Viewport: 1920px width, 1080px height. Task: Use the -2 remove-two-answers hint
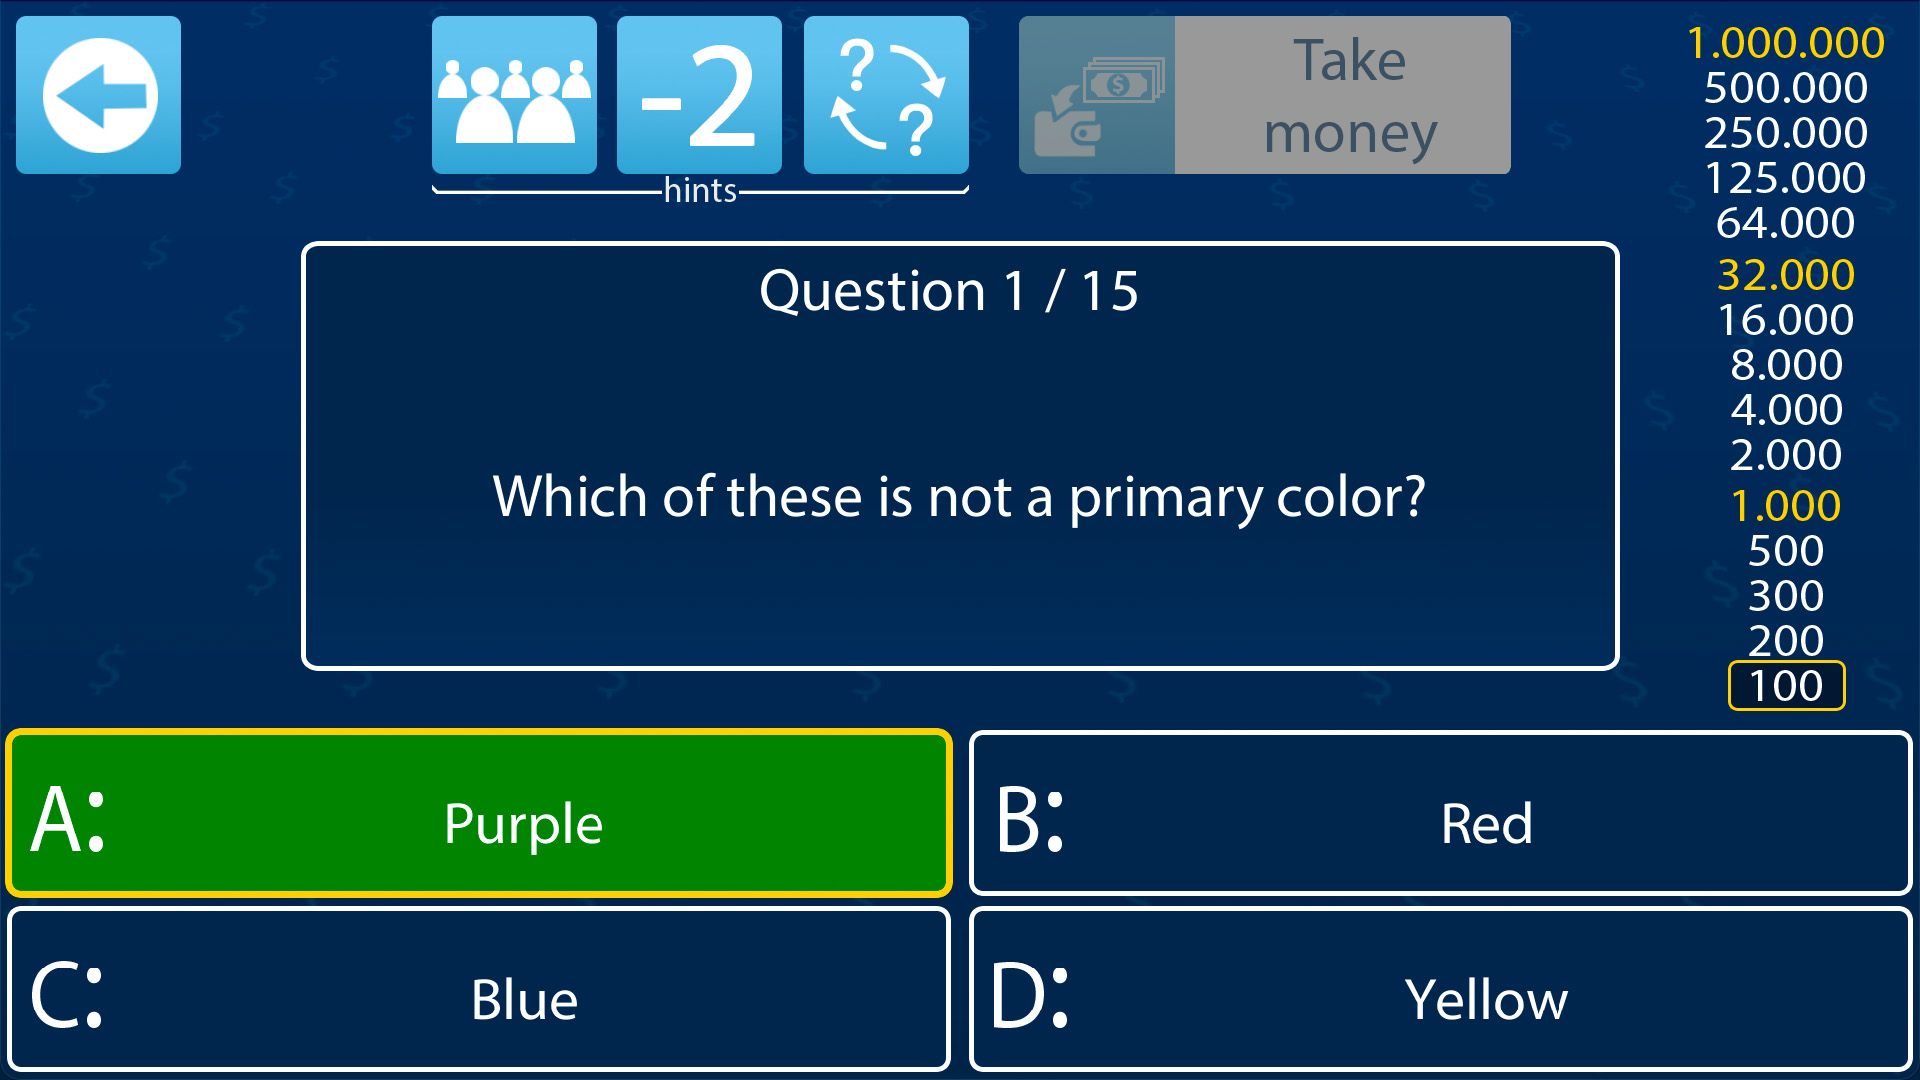click(699, 95)
